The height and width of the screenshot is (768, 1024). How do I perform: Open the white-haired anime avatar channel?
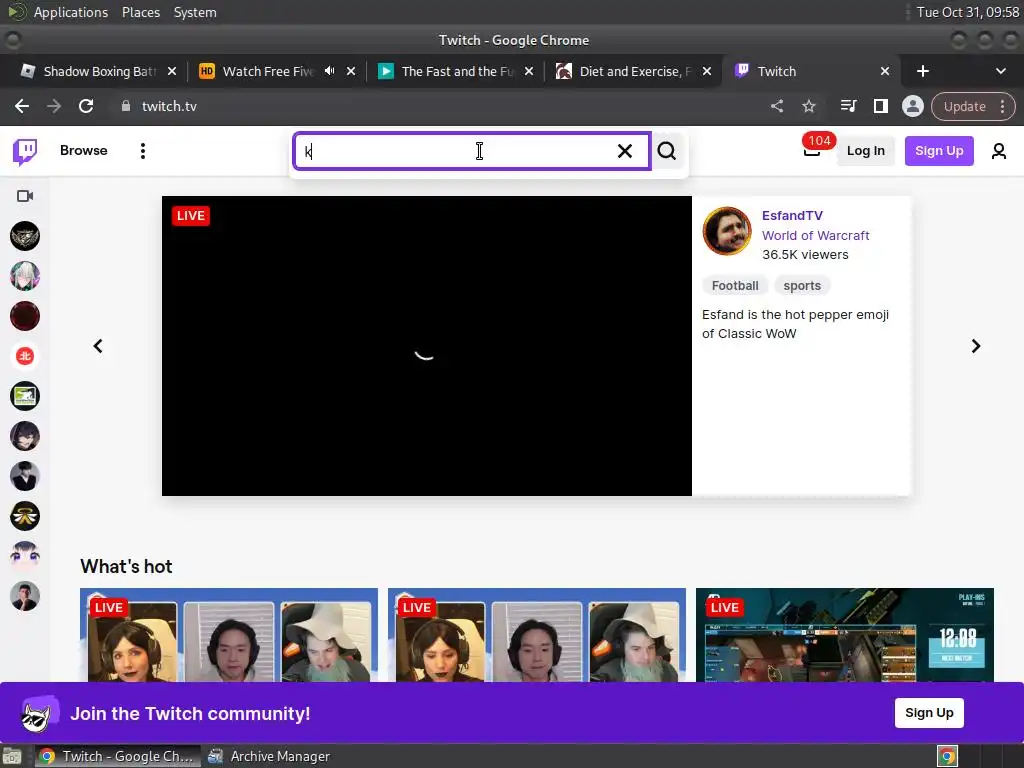click(x=25, y=276)
